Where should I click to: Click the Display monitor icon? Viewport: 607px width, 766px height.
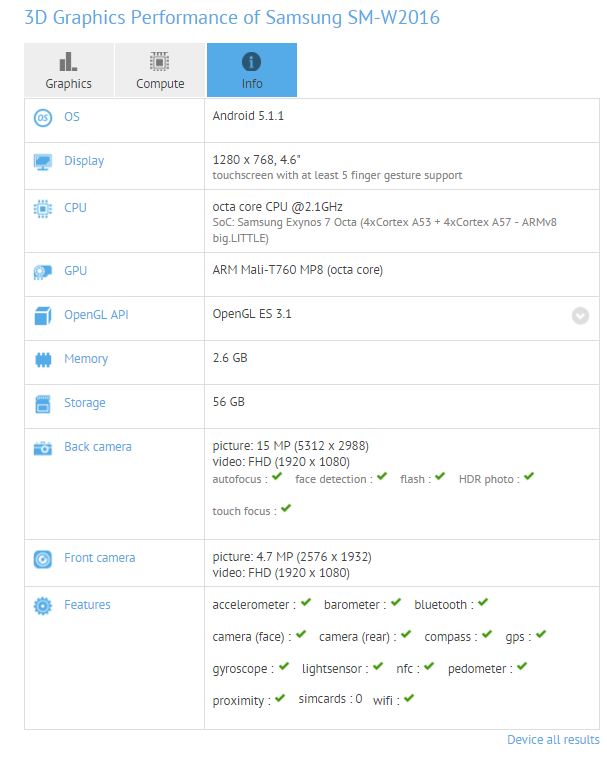42,161
